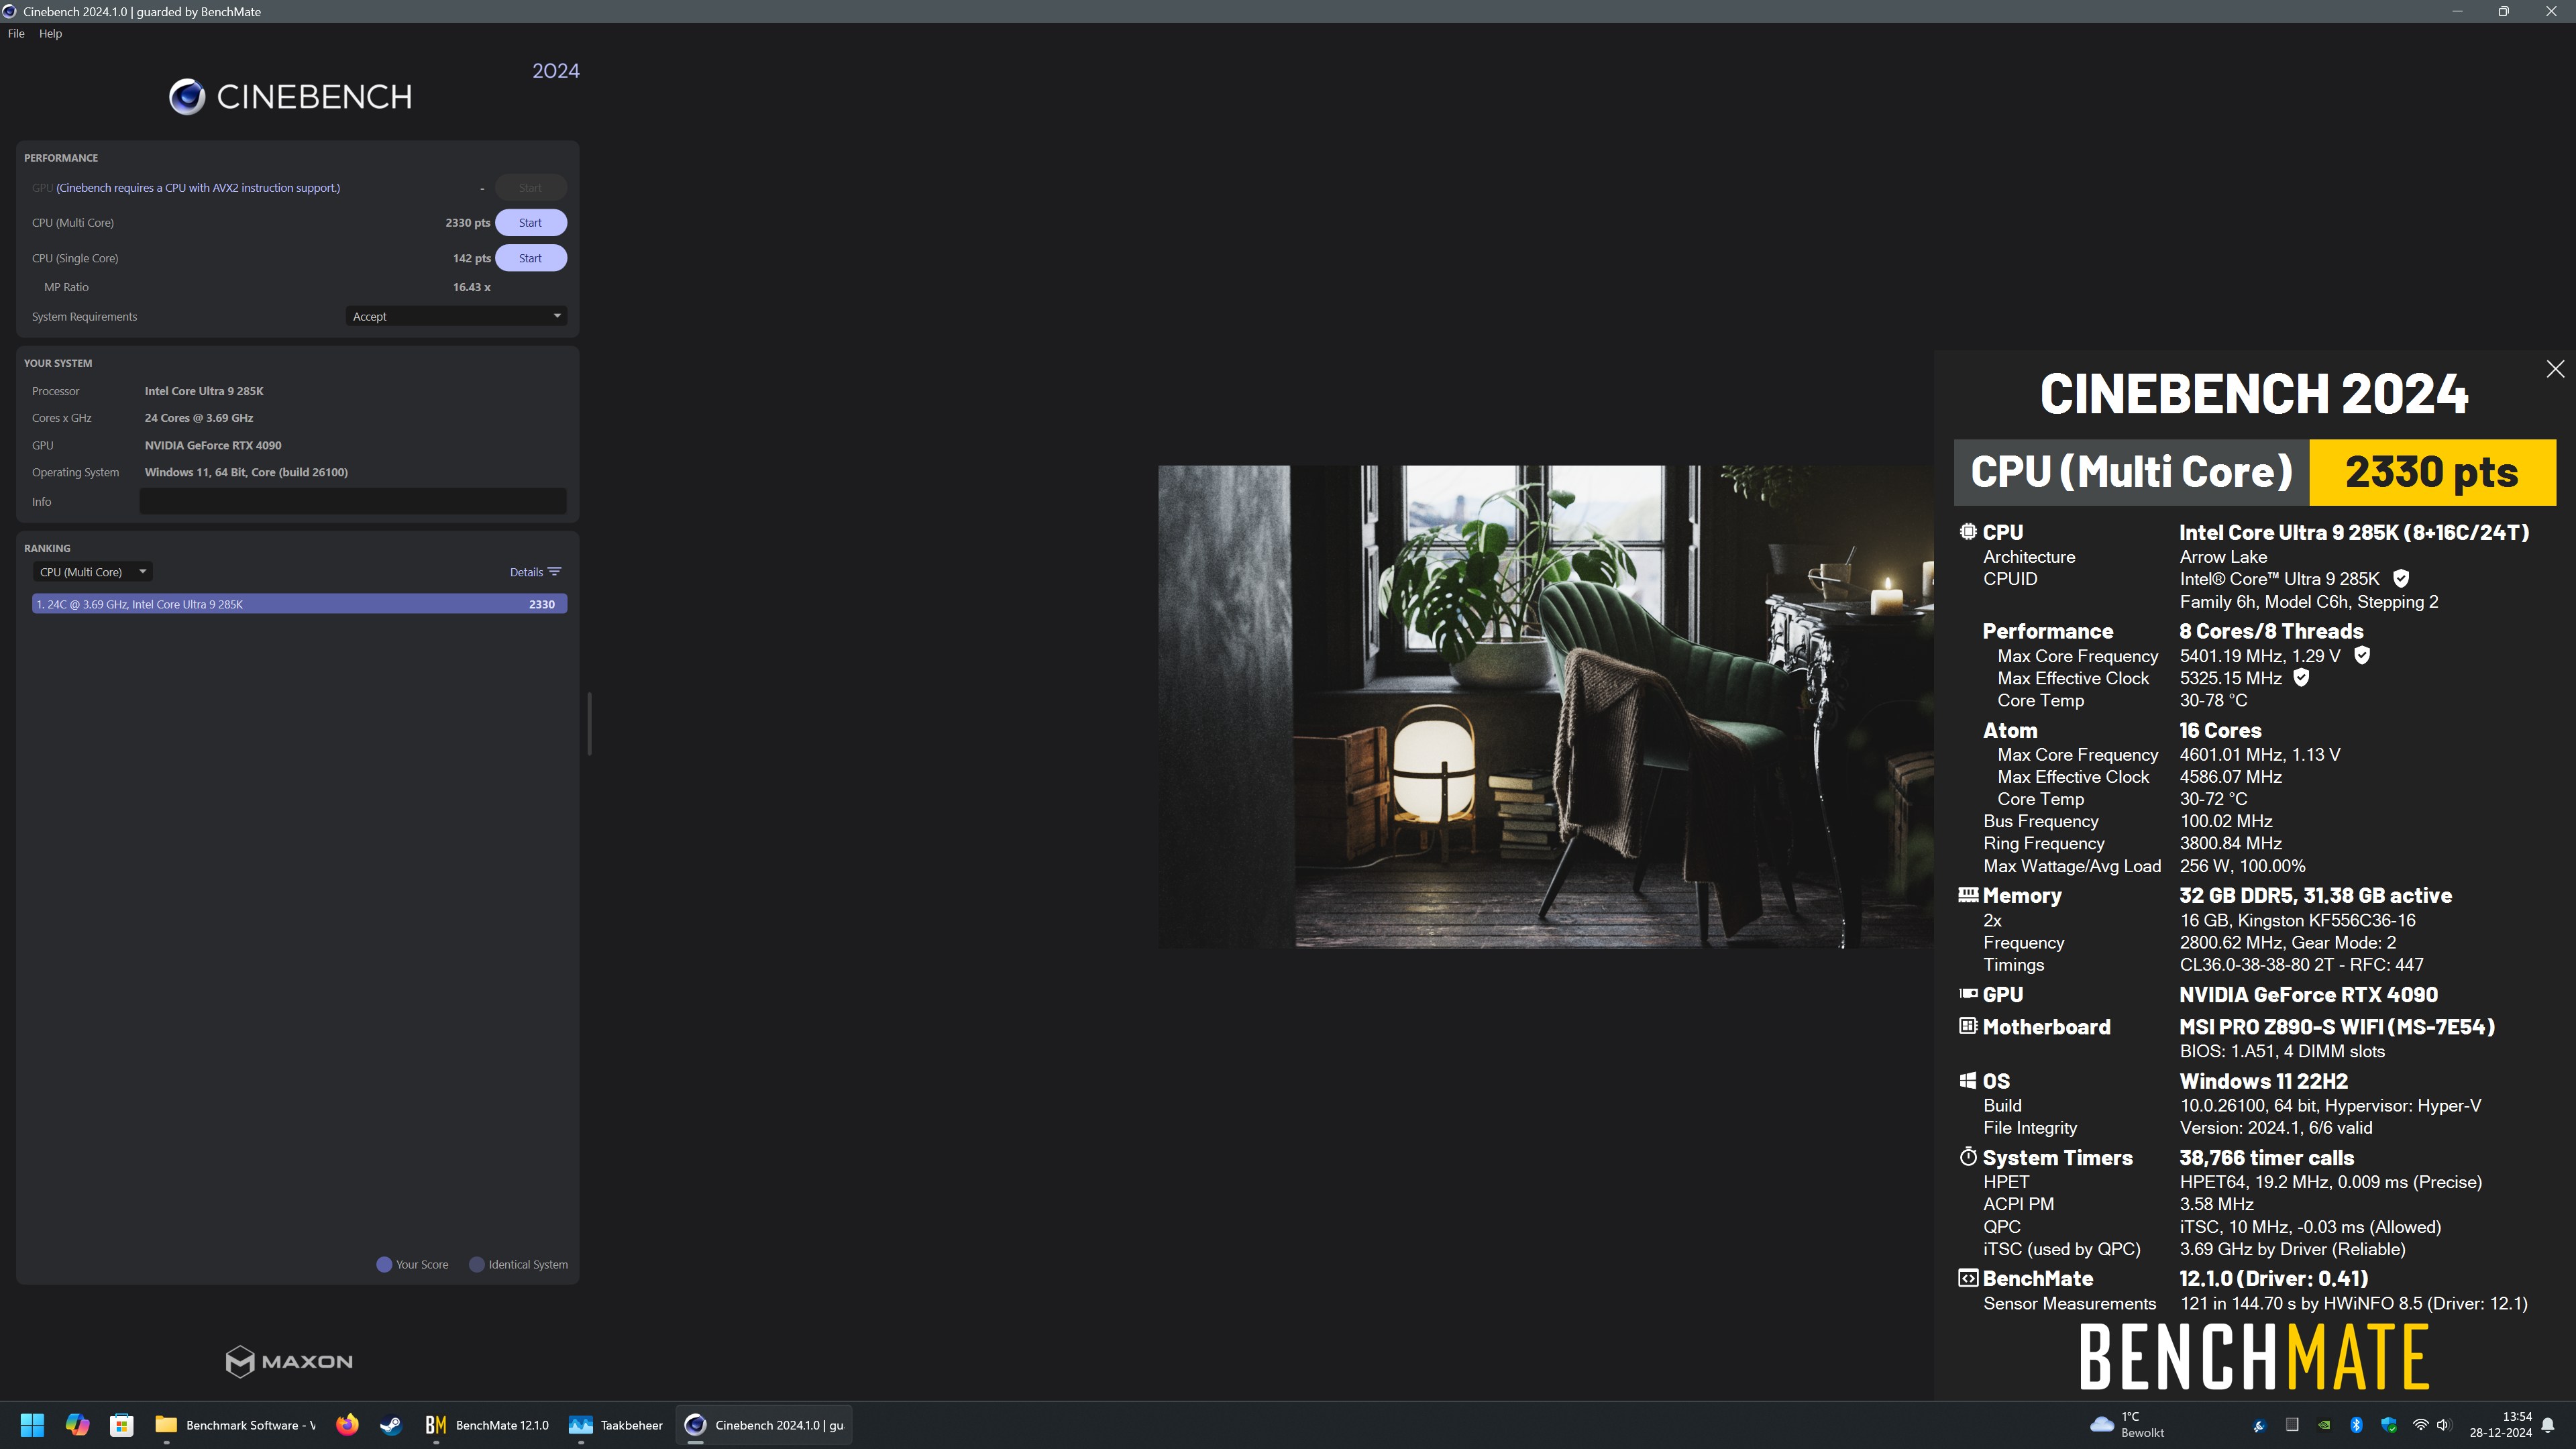Switch to Benchmark Software File Explorer window
The height and width of the screenshot is (1449, 2576).
(235, 1425)
